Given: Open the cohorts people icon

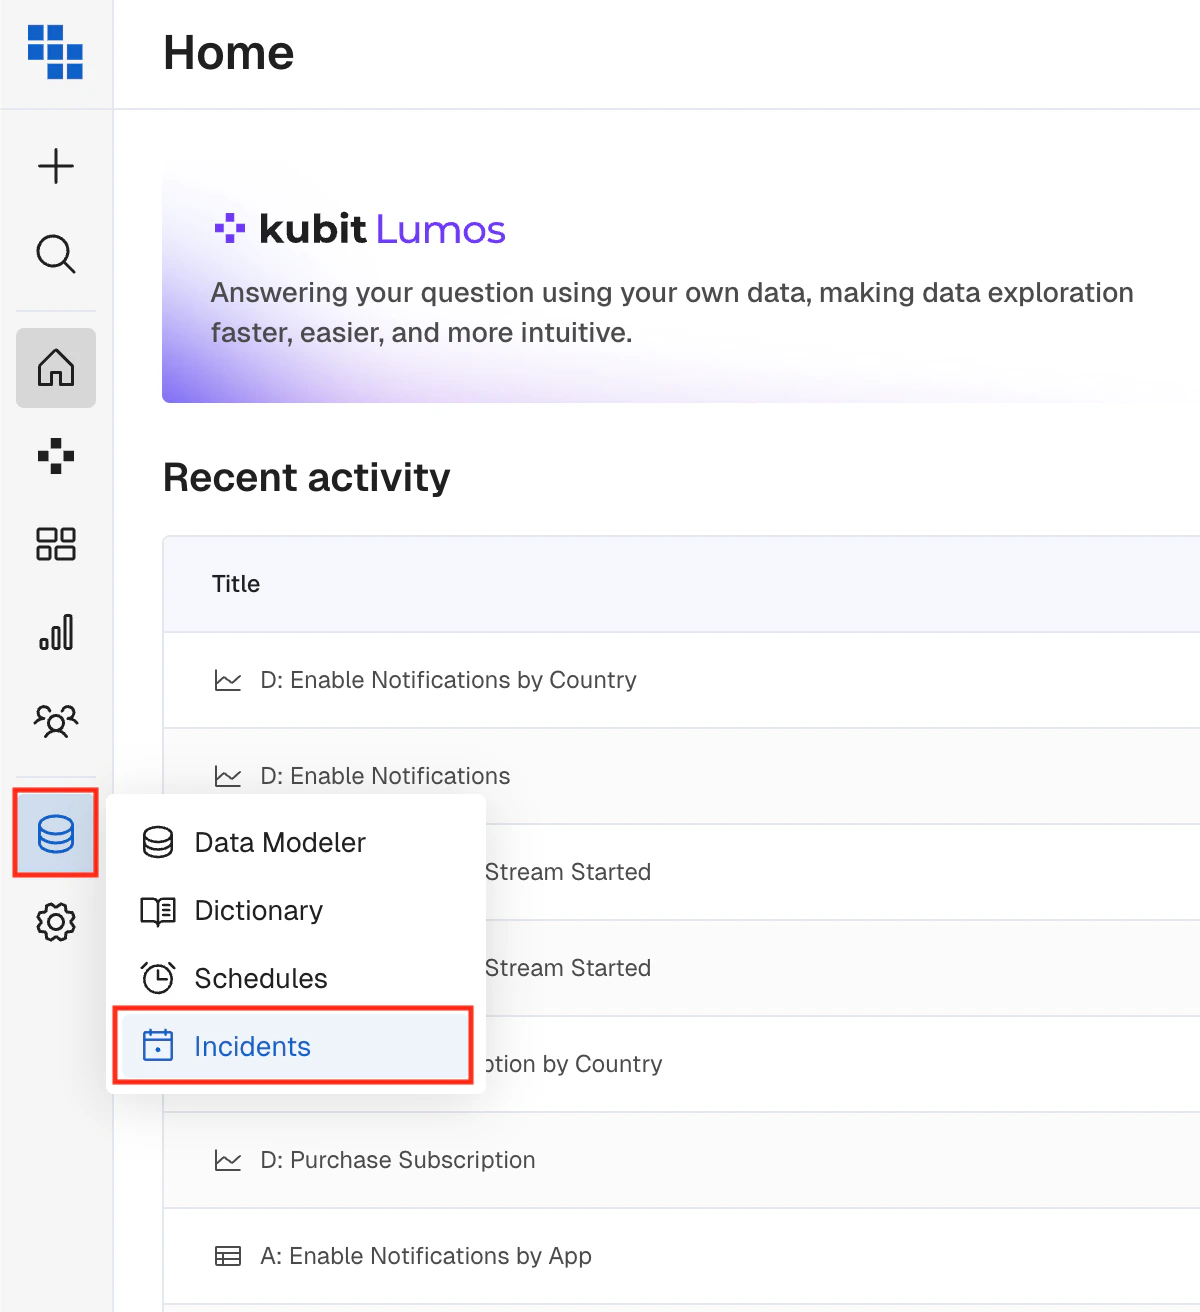Looking at the screenshot, I should [x=56, y=720].
